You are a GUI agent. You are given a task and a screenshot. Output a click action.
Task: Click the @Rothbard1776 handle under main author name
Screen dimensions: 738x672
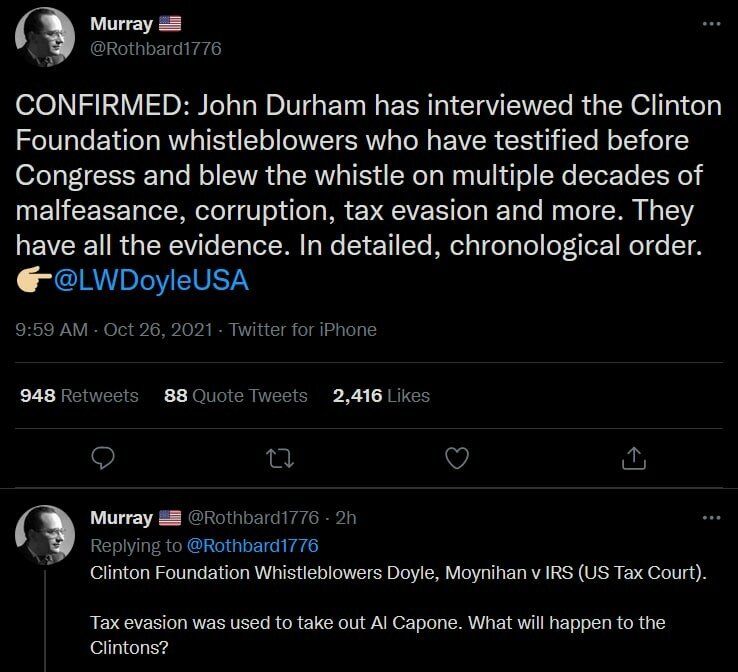[155, 48]
